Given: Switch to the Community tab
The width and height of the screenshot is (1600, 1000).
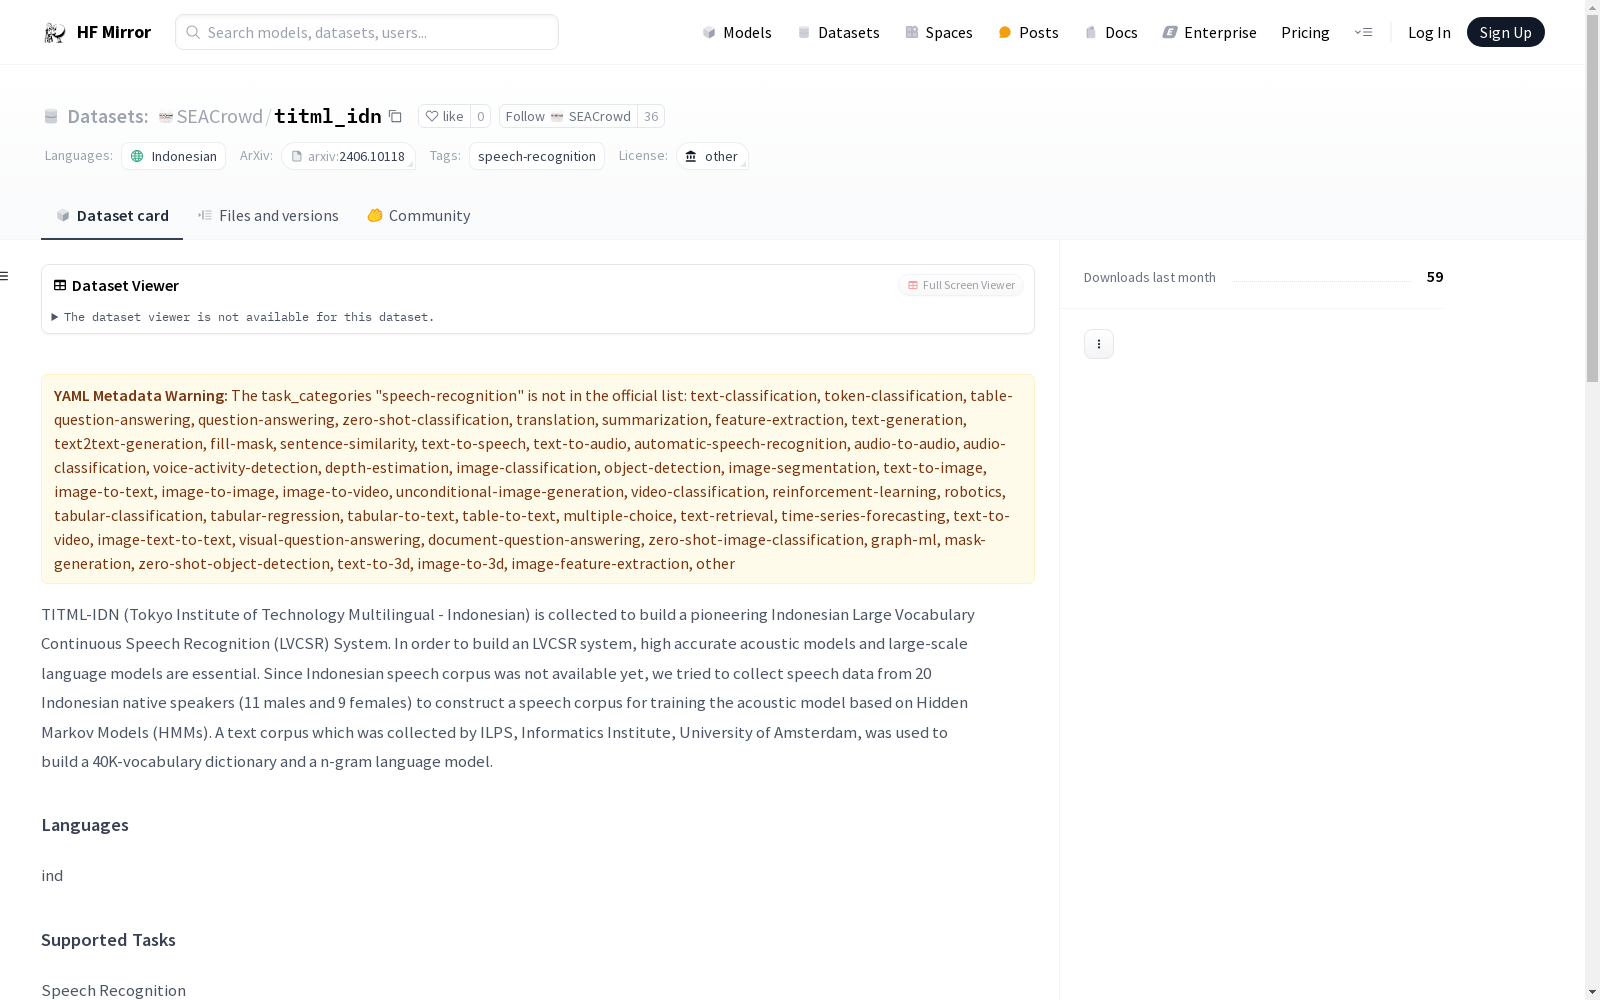Looking at the screenshot, I should click(x=418, y=215).
